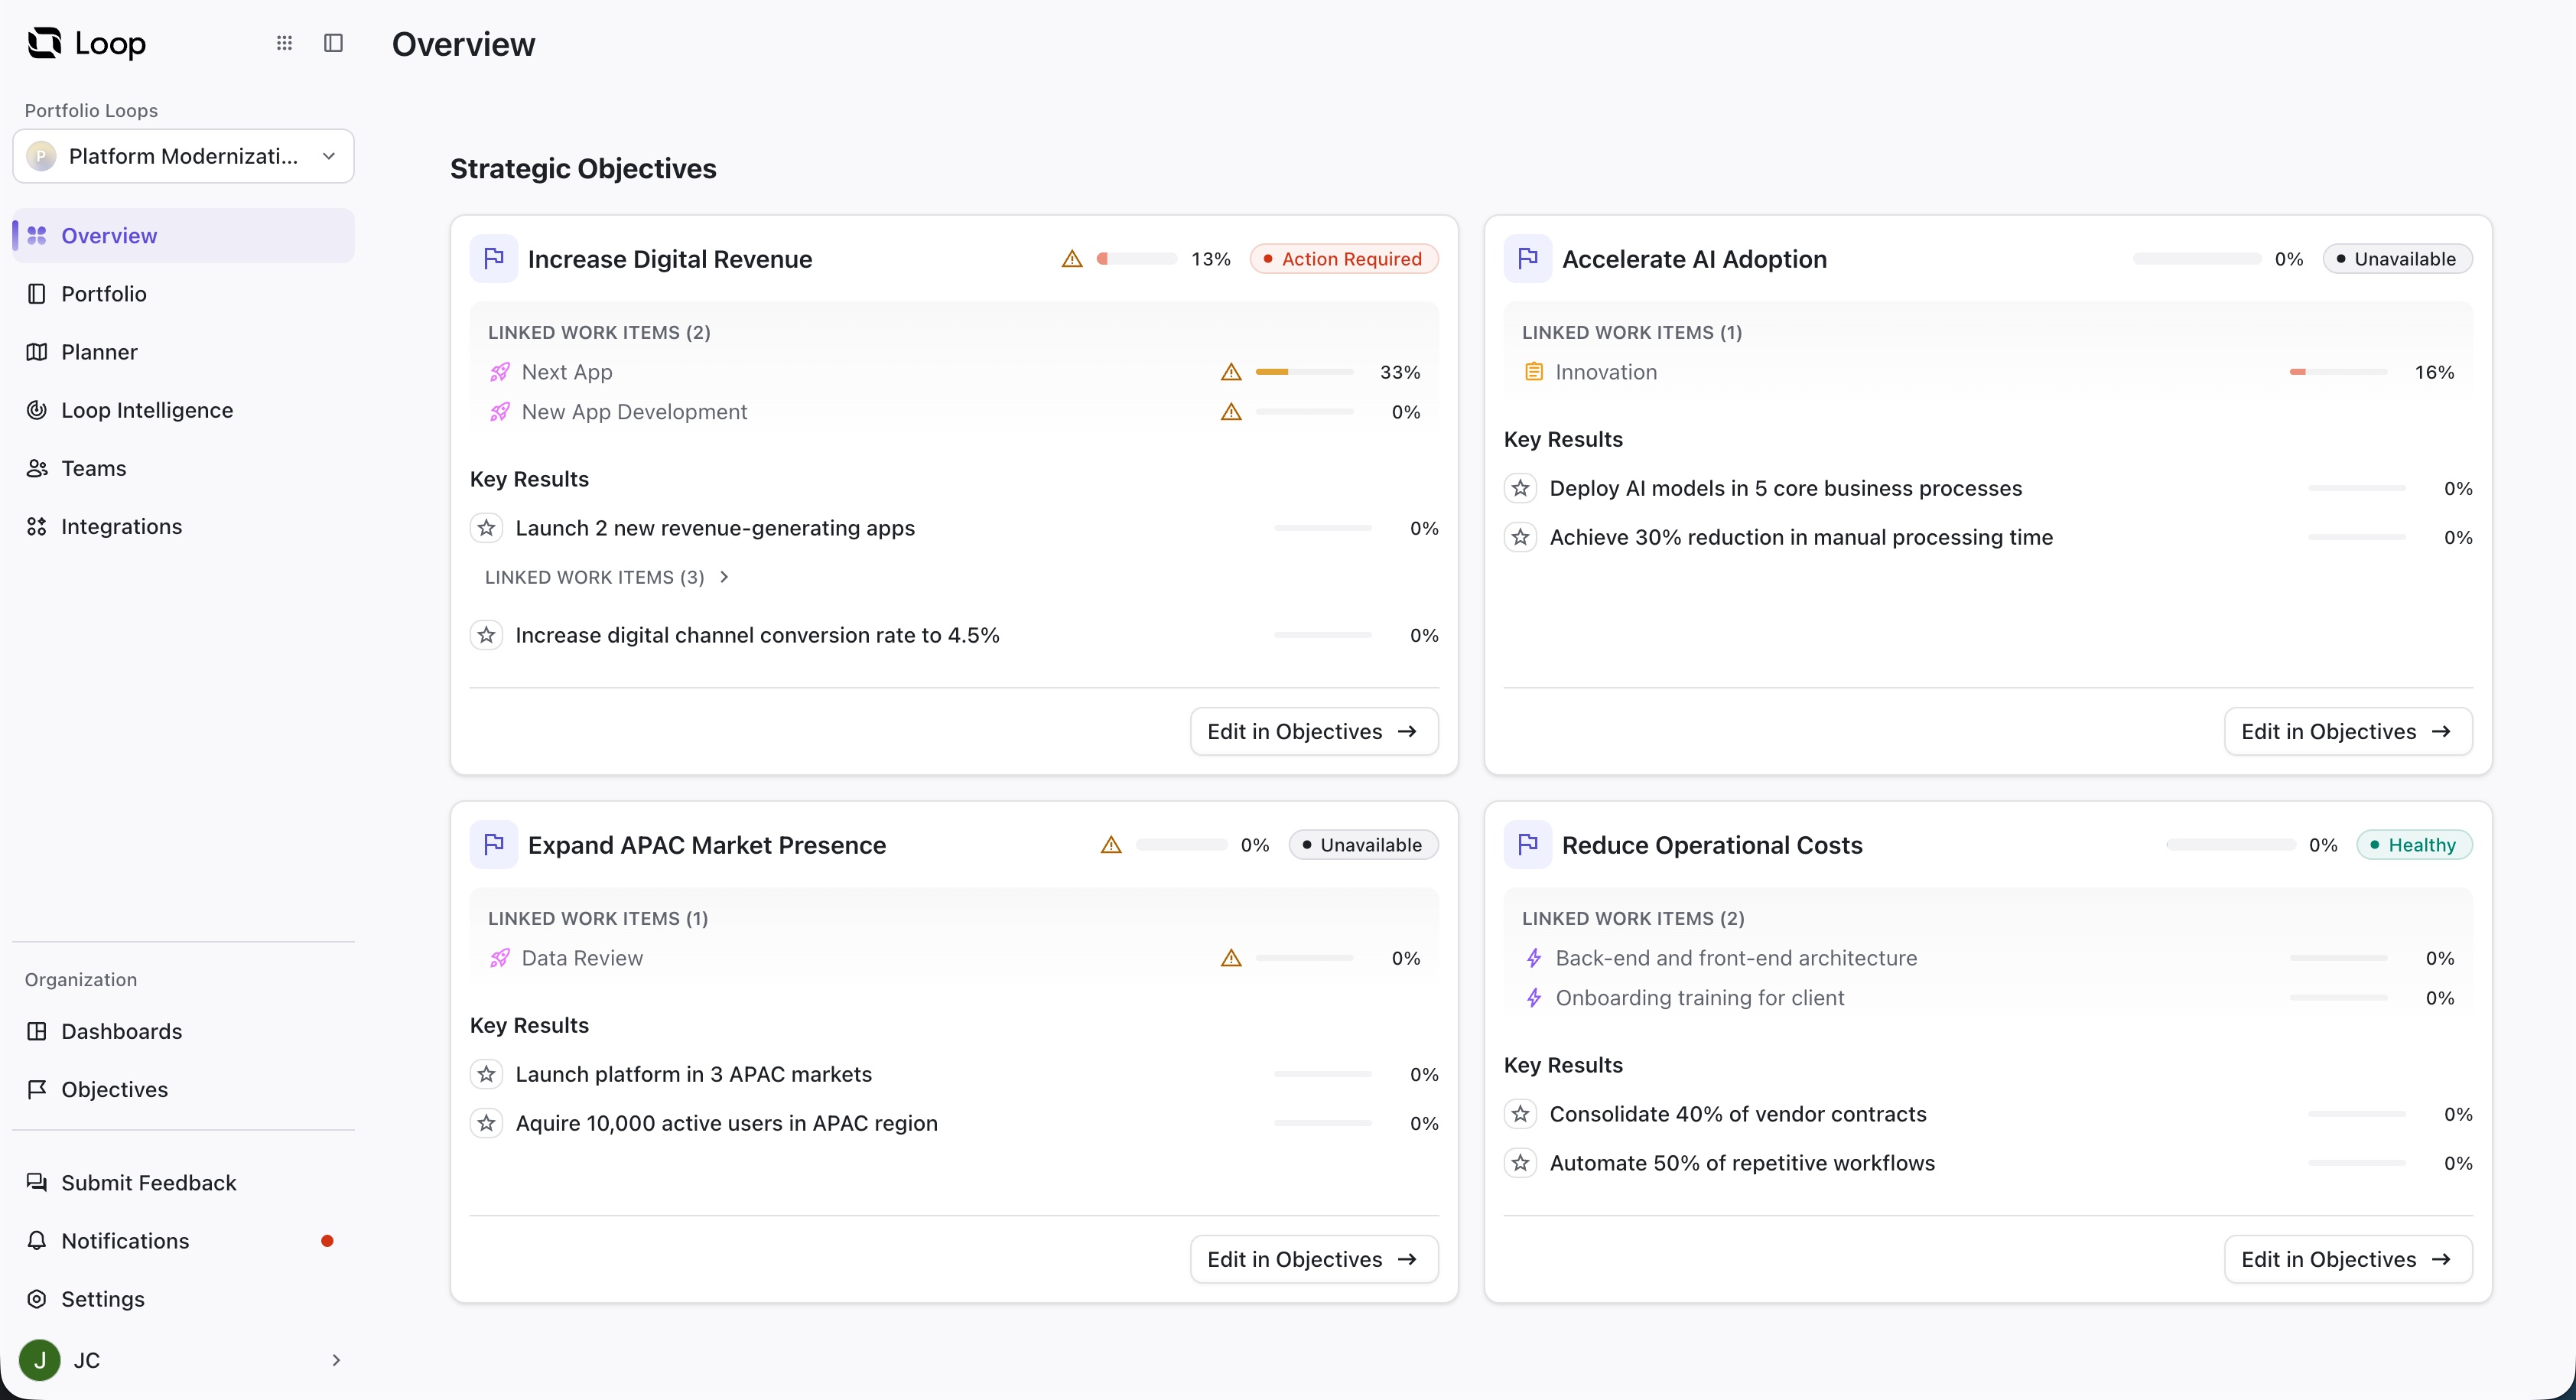Click Unavailable badge on Accelerate AI Adoption

(2397, 259)
